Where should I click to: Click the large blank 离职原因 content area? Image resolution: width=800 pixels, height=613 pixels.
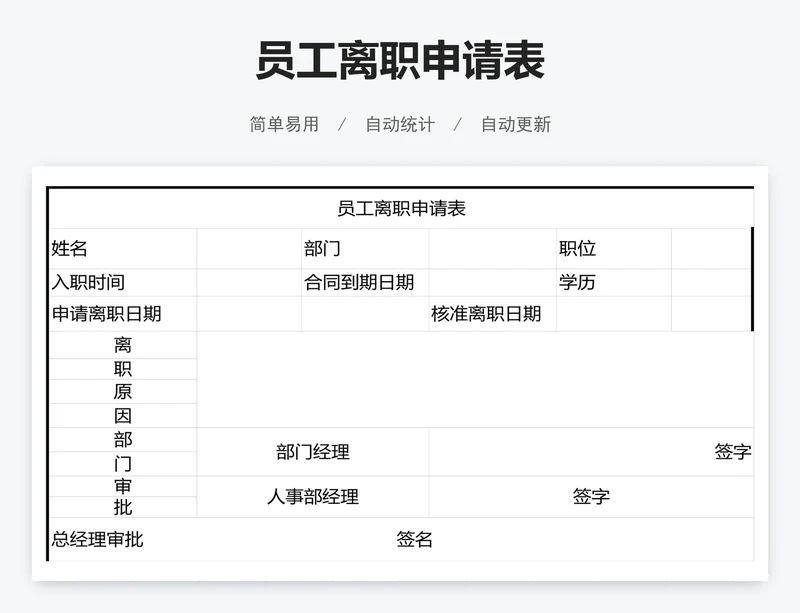pyautogui.click(x=475, y=380)
